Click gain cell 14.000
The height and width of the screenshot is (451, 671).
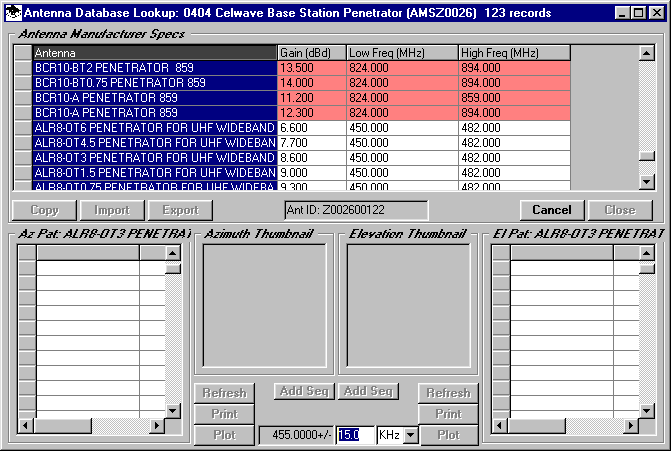[x=312, y=83]
